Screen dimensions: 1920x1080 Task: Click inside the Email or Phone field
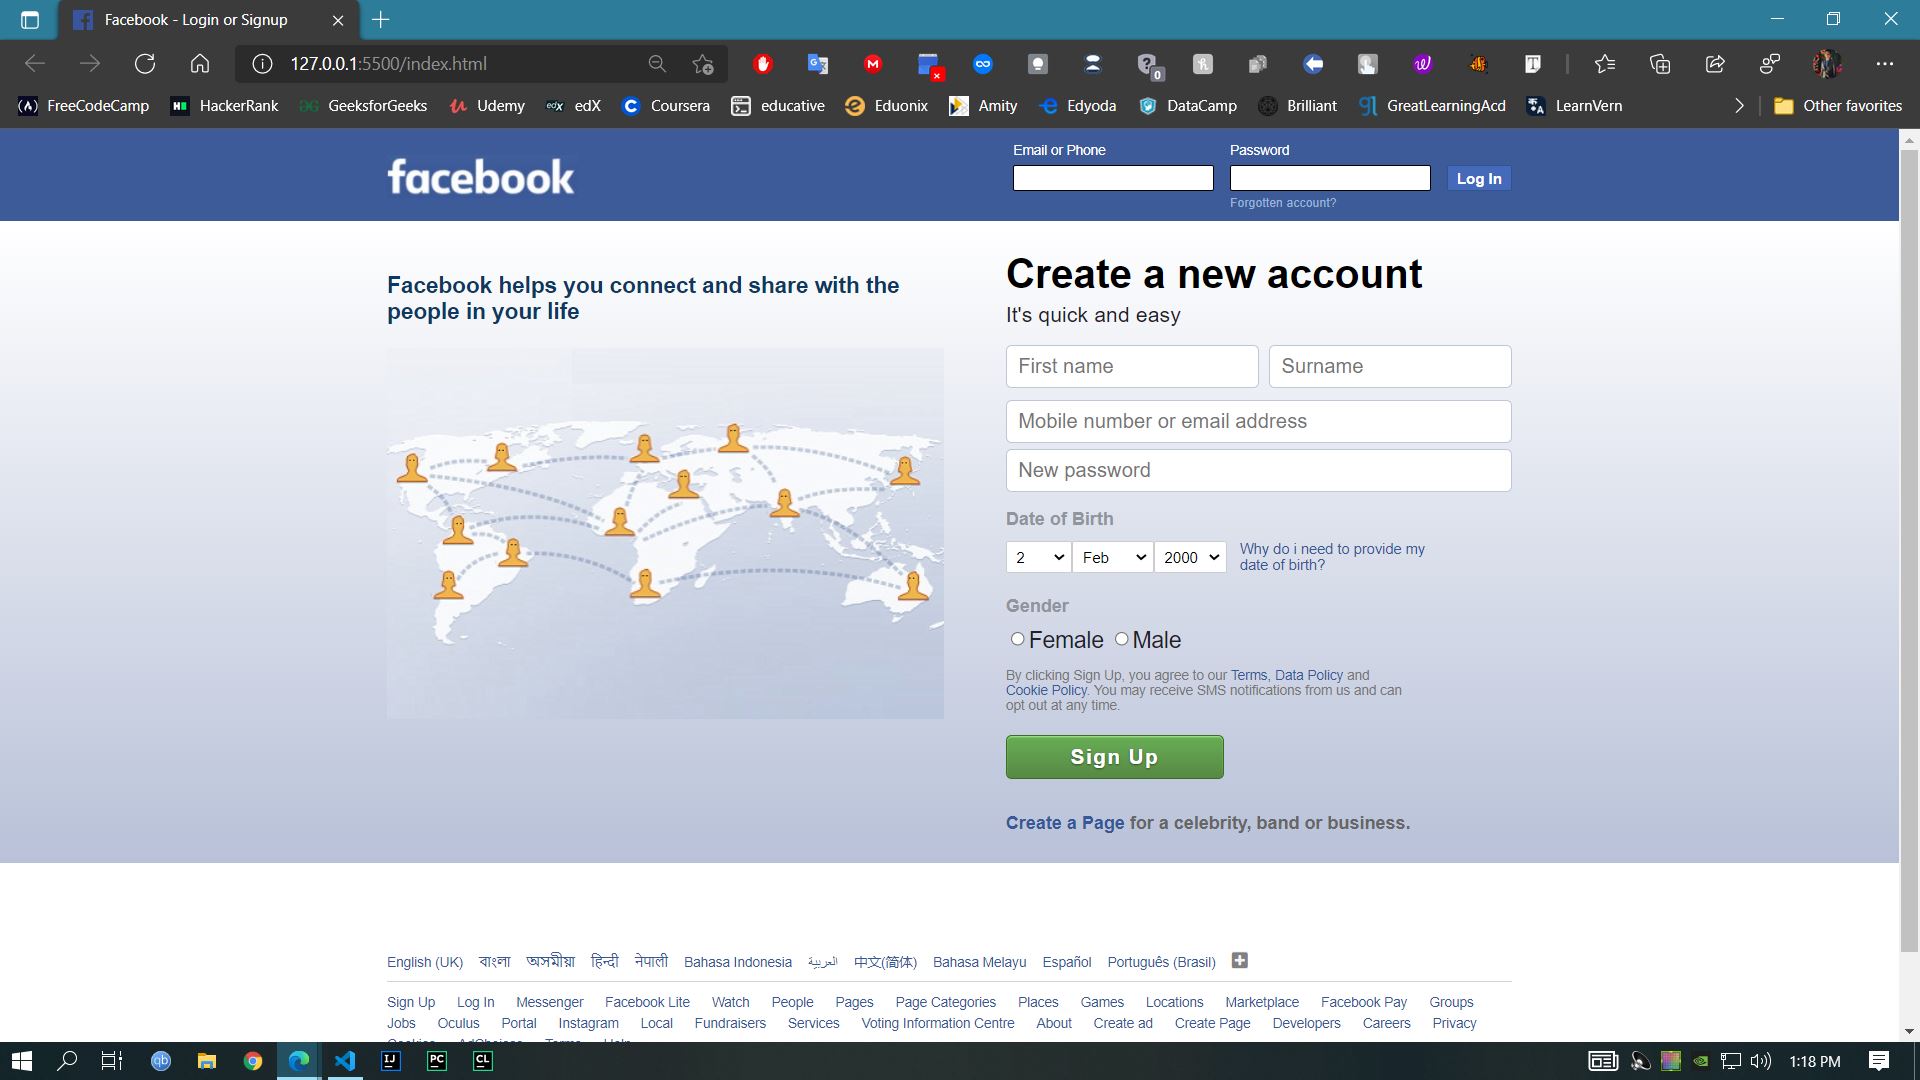(1112, 177)
